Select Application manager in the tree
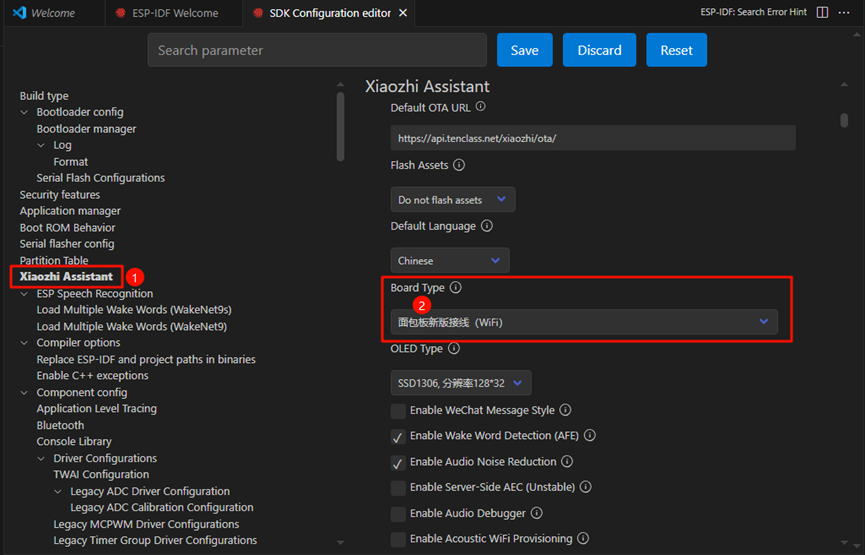865x555 pixels. tap(70, 211)
